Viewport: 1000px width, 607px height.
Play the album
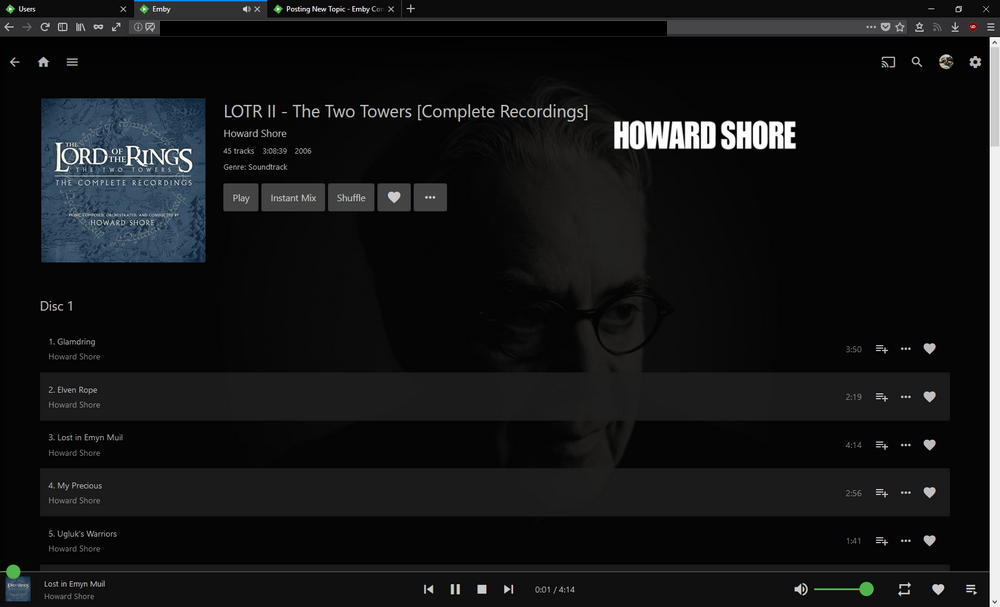click(240, 198)
